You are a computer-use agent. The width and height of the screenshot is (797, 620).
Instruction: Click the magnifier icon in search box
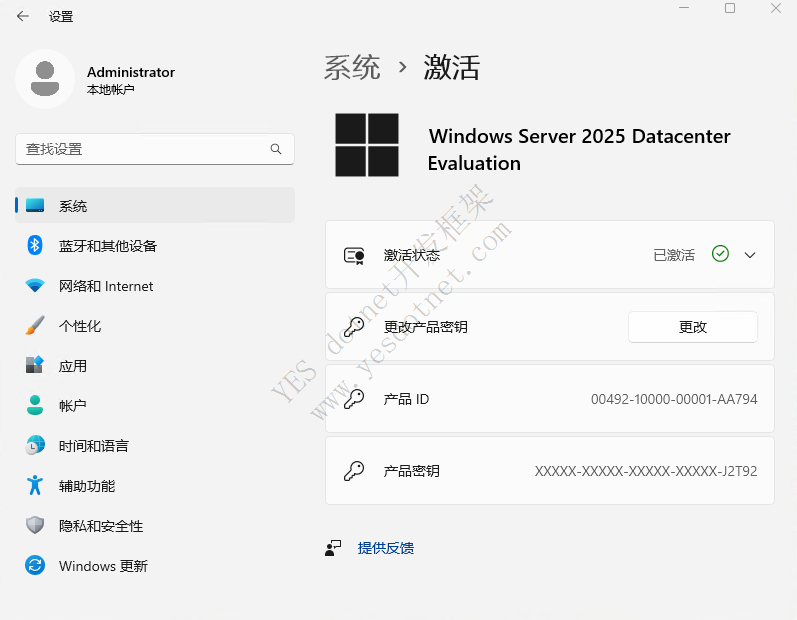275,149
